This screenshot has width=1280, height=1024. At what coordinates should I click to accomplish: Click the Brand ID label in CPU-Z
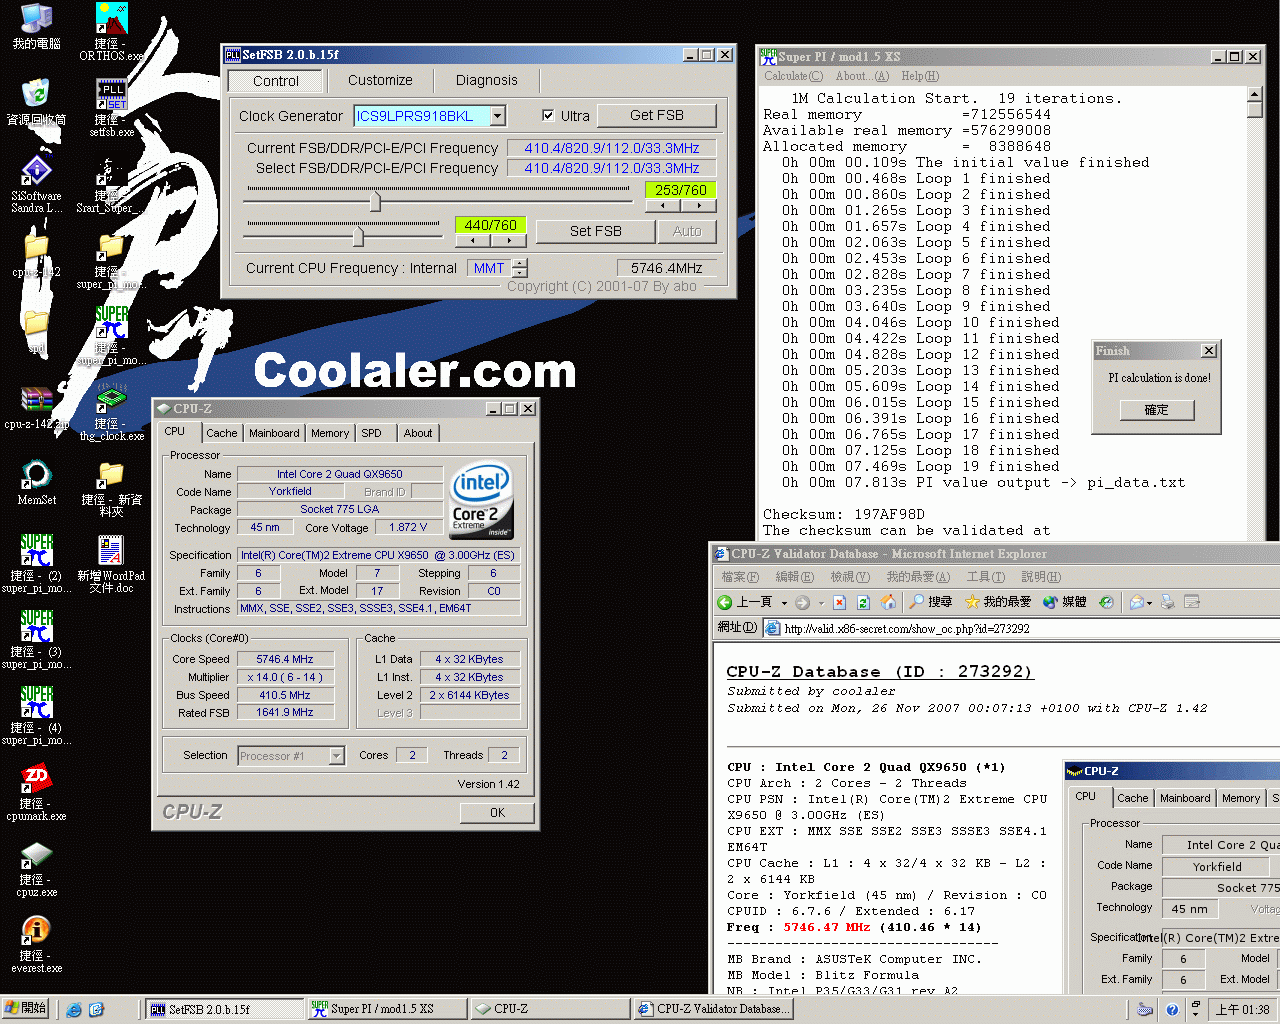point(385,492)
